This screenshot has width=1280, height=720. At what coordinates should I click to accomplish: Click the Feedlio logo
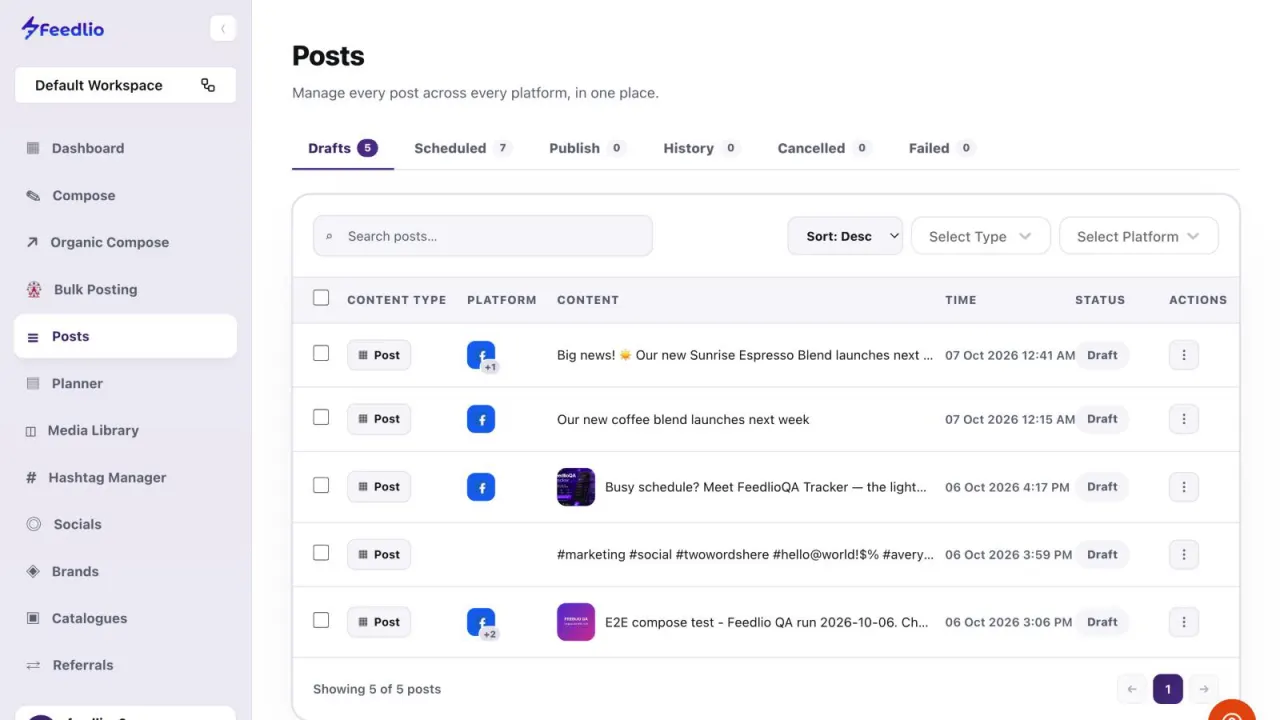tap(63, 28)
